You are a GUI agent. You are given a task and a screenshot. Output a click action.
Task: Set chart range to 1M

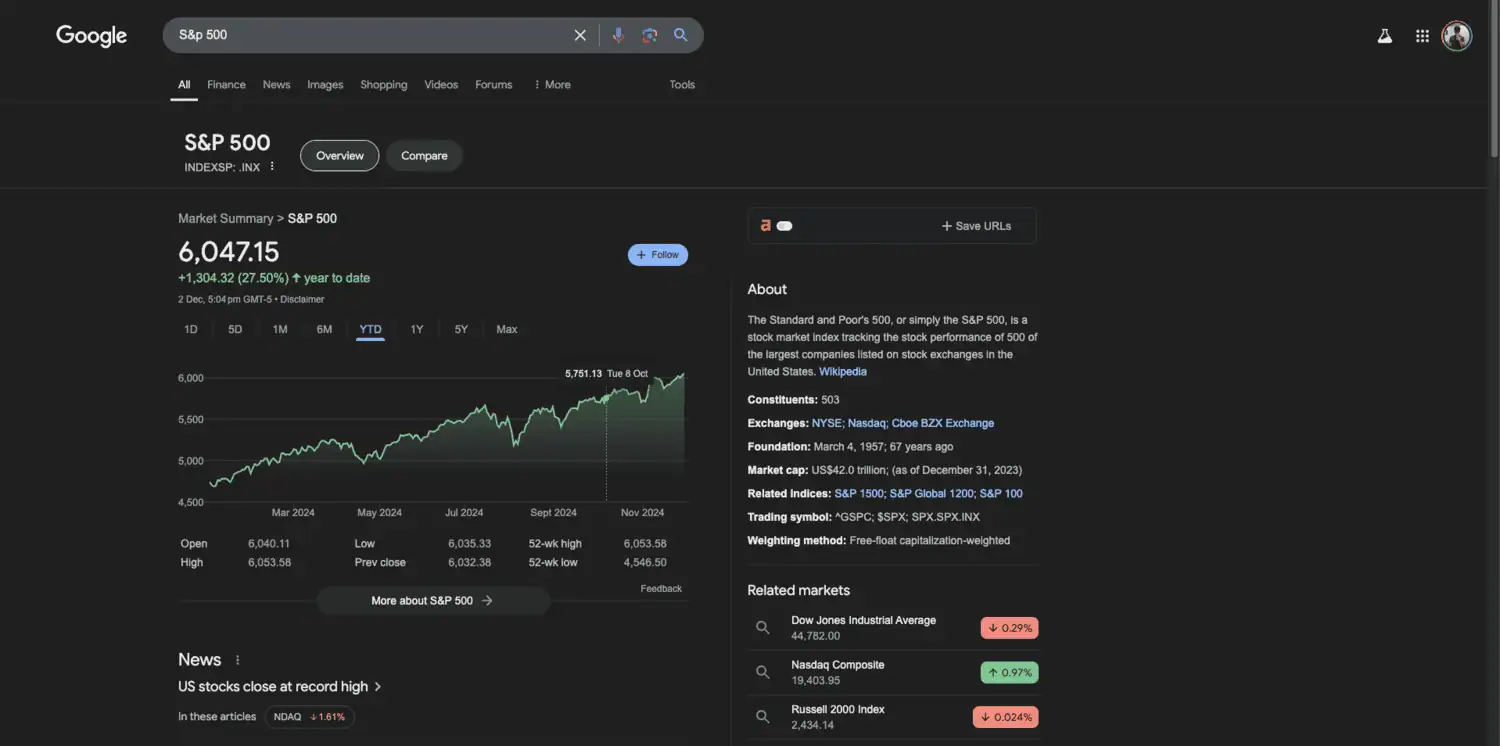[280, 329]
